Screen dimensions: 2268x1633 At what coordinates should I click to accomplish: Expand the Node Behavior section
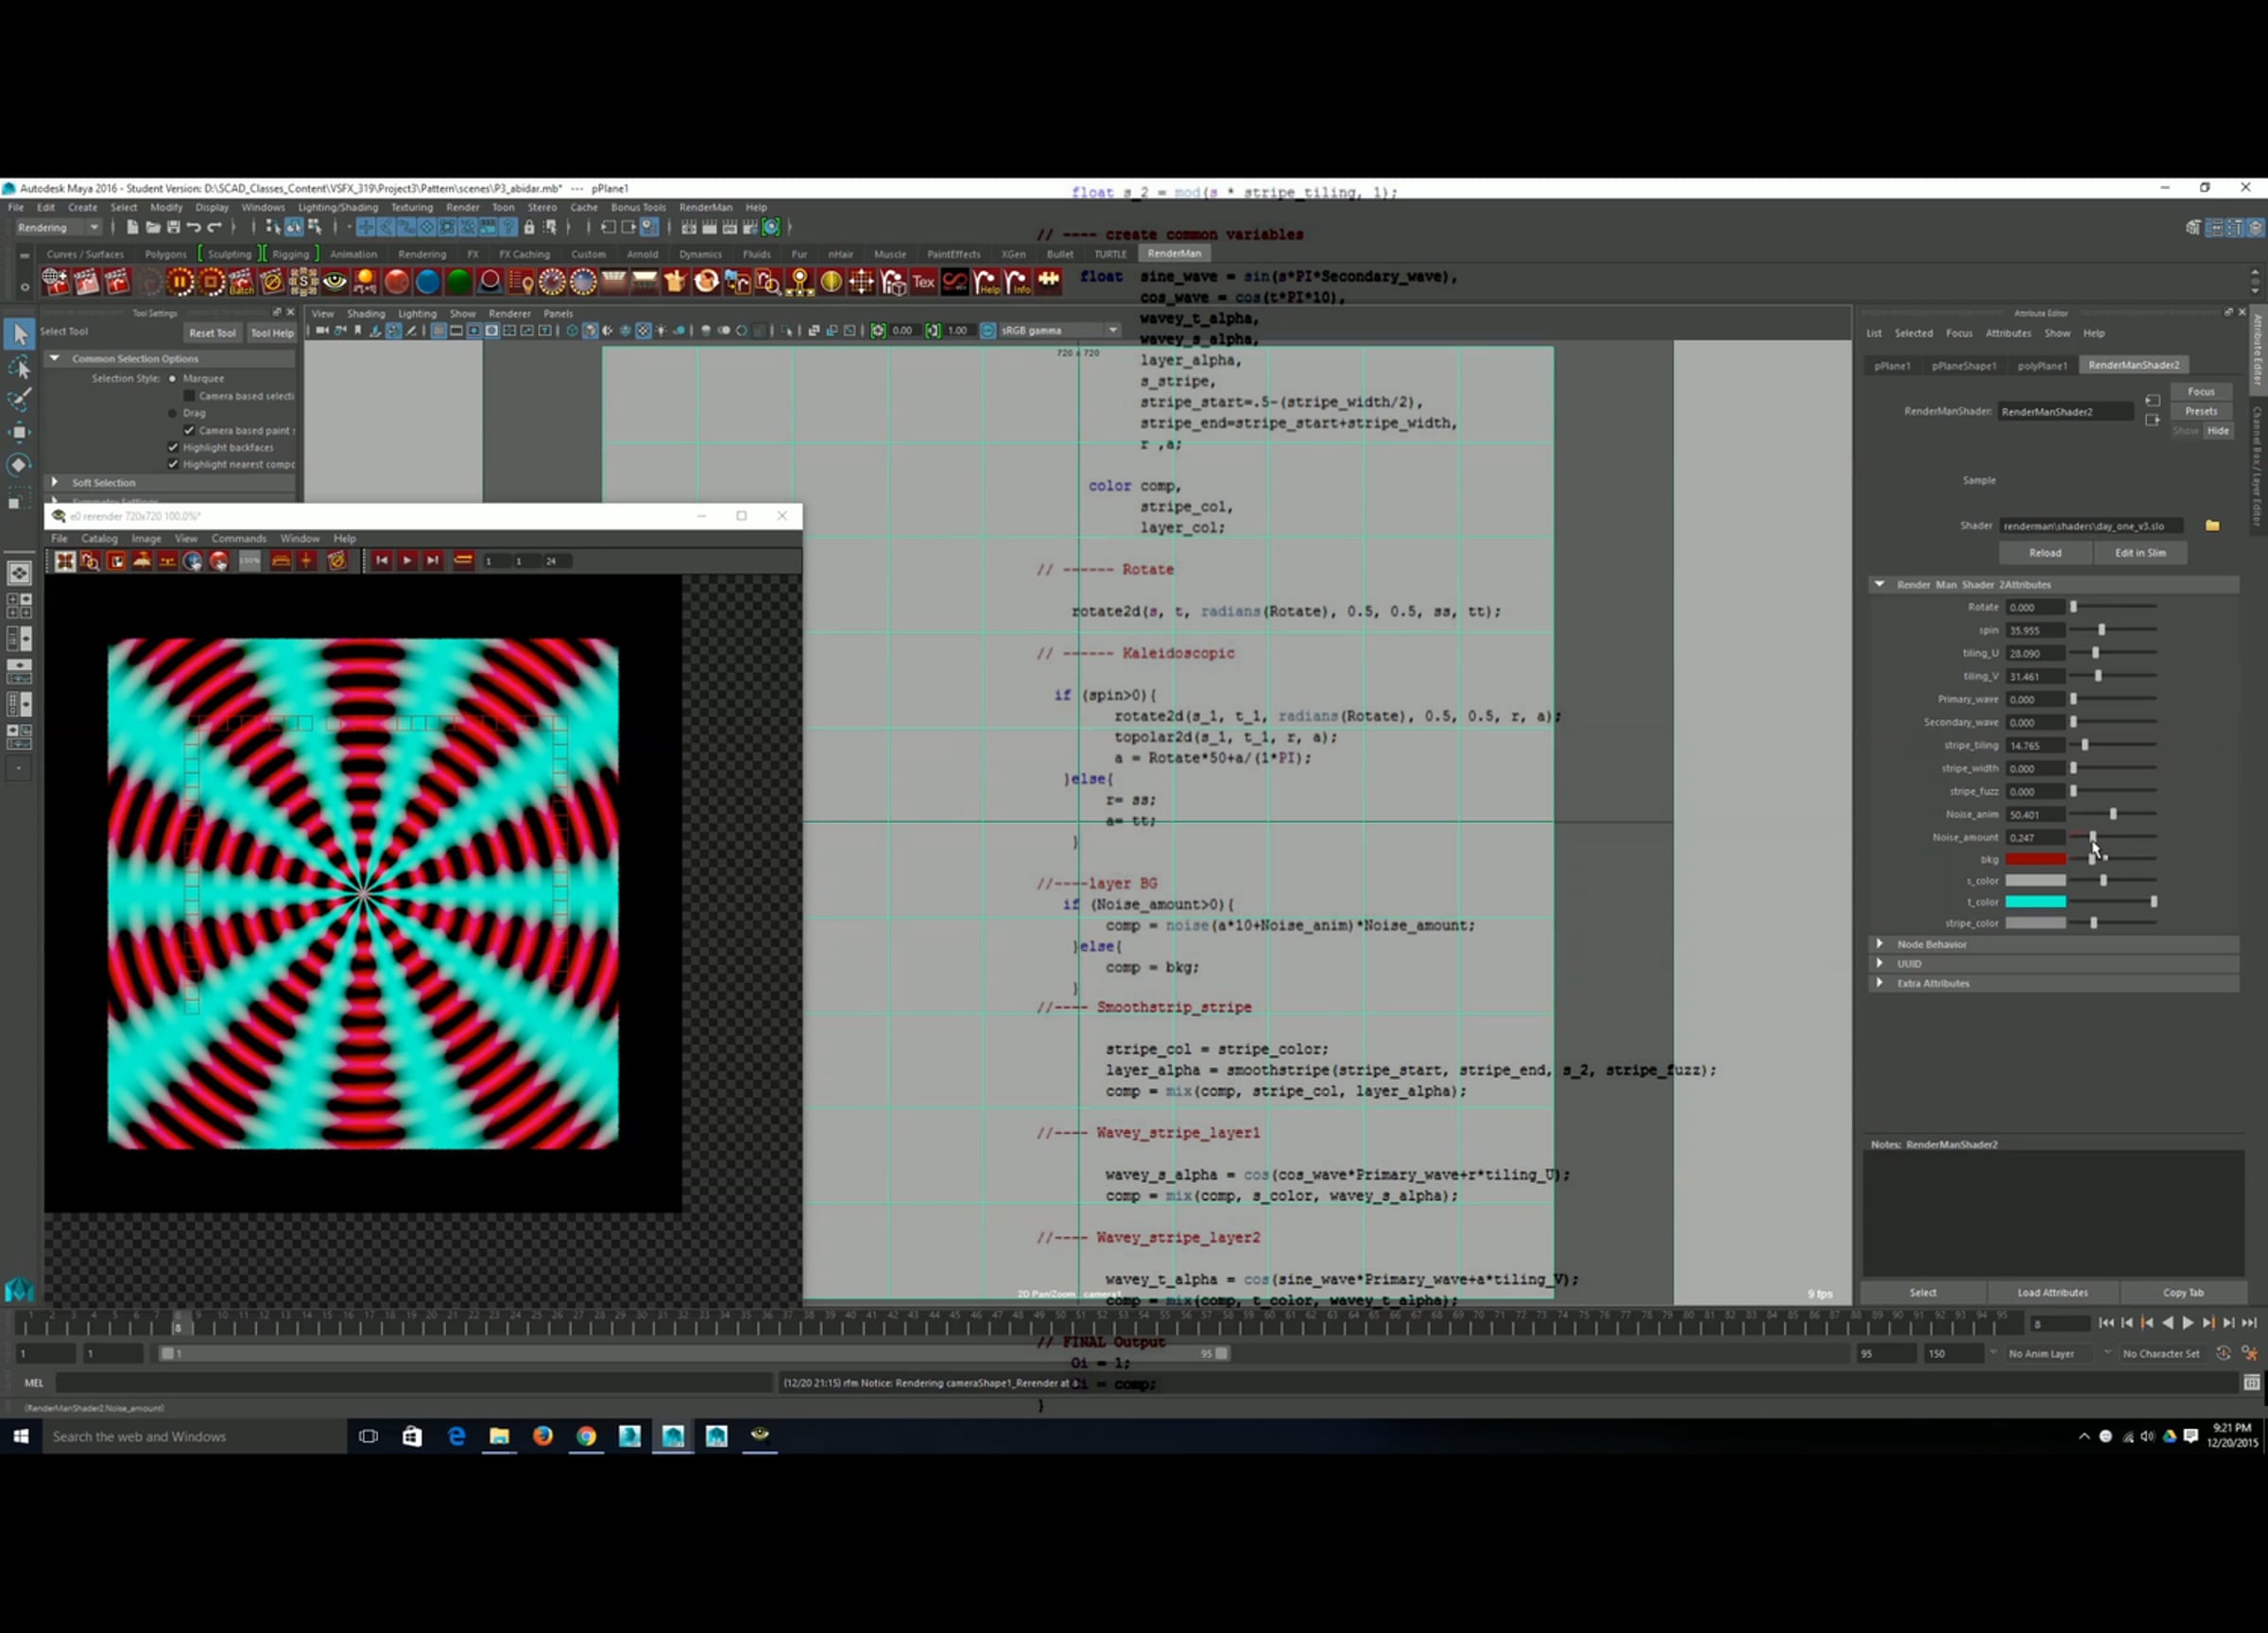point(1879,944)
